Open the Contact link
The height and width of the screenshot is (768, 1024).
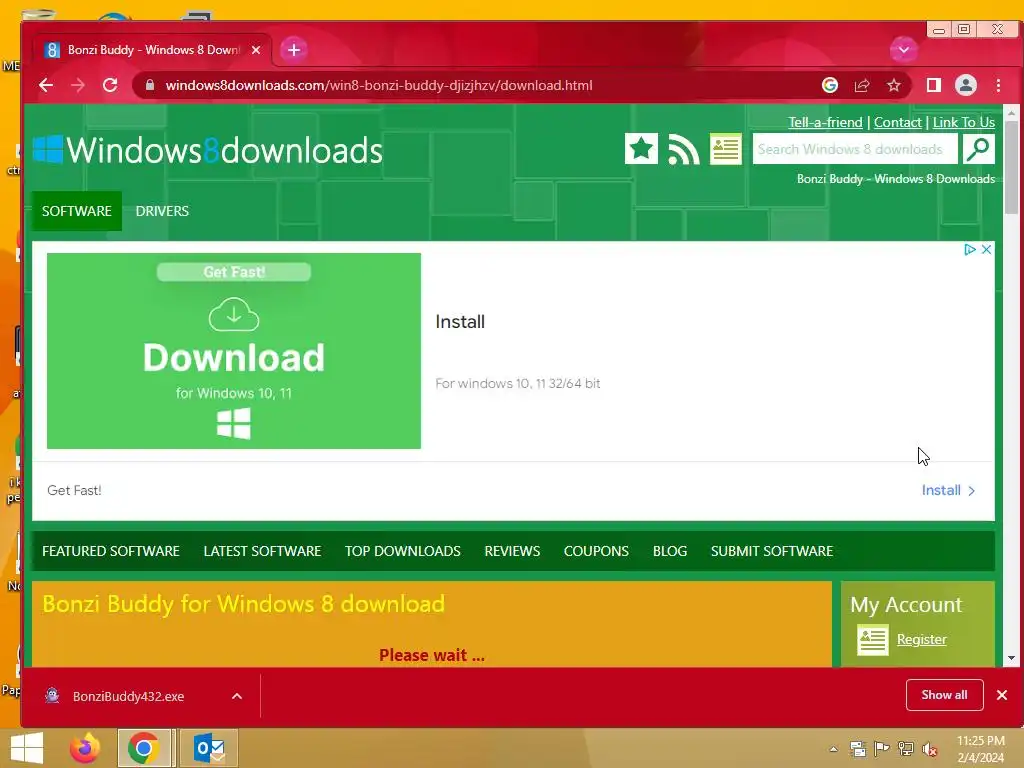tap(897, 122)
